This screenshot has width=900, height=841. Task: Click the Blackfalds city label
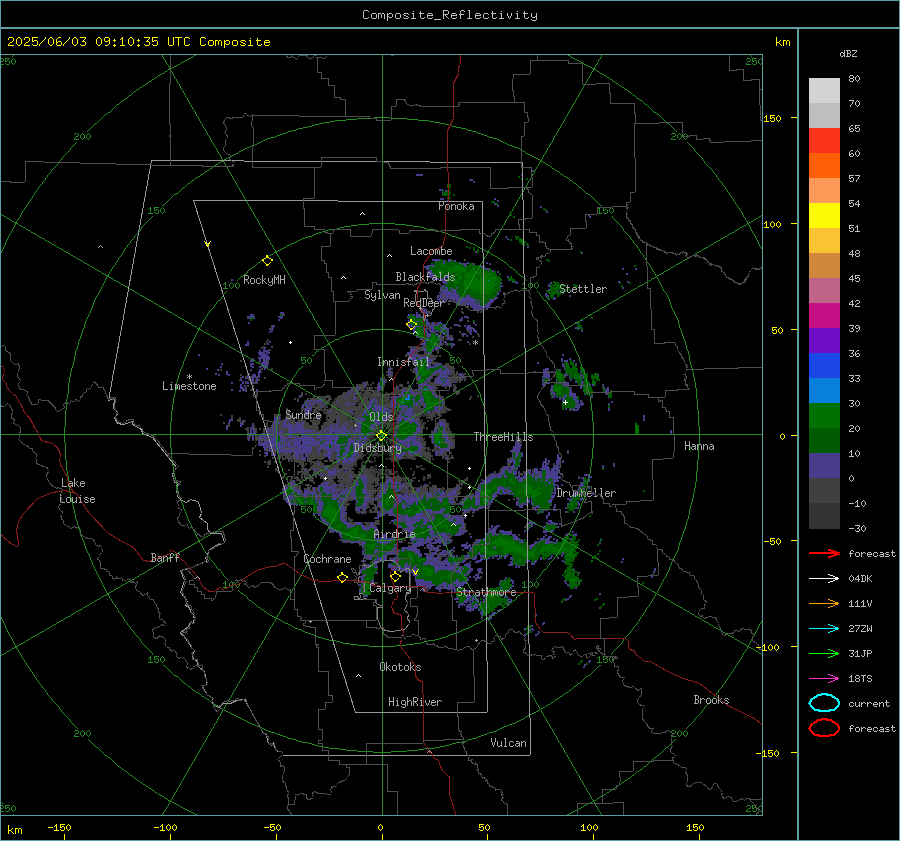425,277
